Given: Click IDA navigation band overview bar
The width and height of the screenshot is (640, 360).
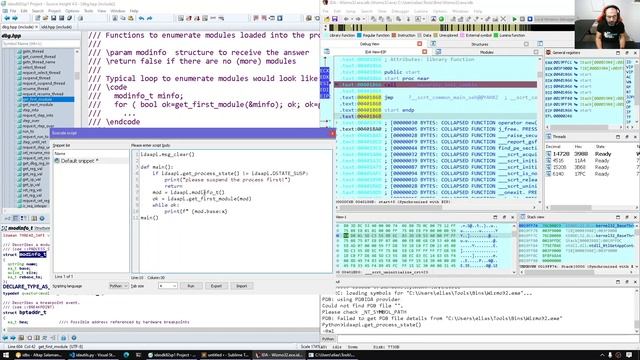Looking at the screenshot, I should tap(451, 28).
